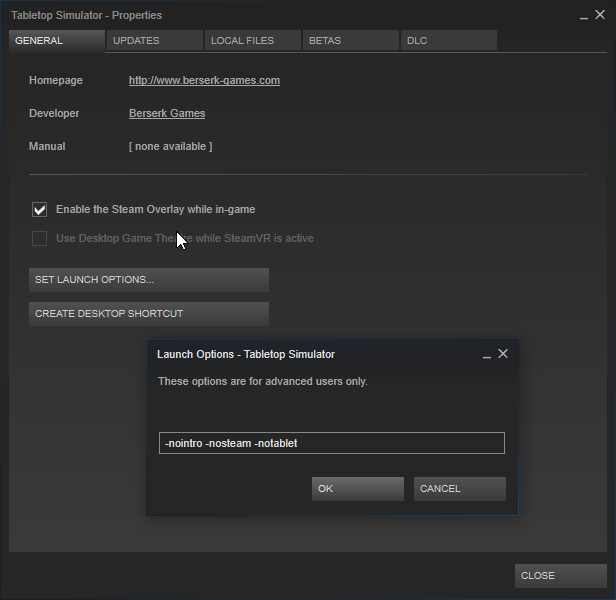616x600 pixels.
Task: Minimize the Launch Options dialog
Action: click(x=487, y=355)
